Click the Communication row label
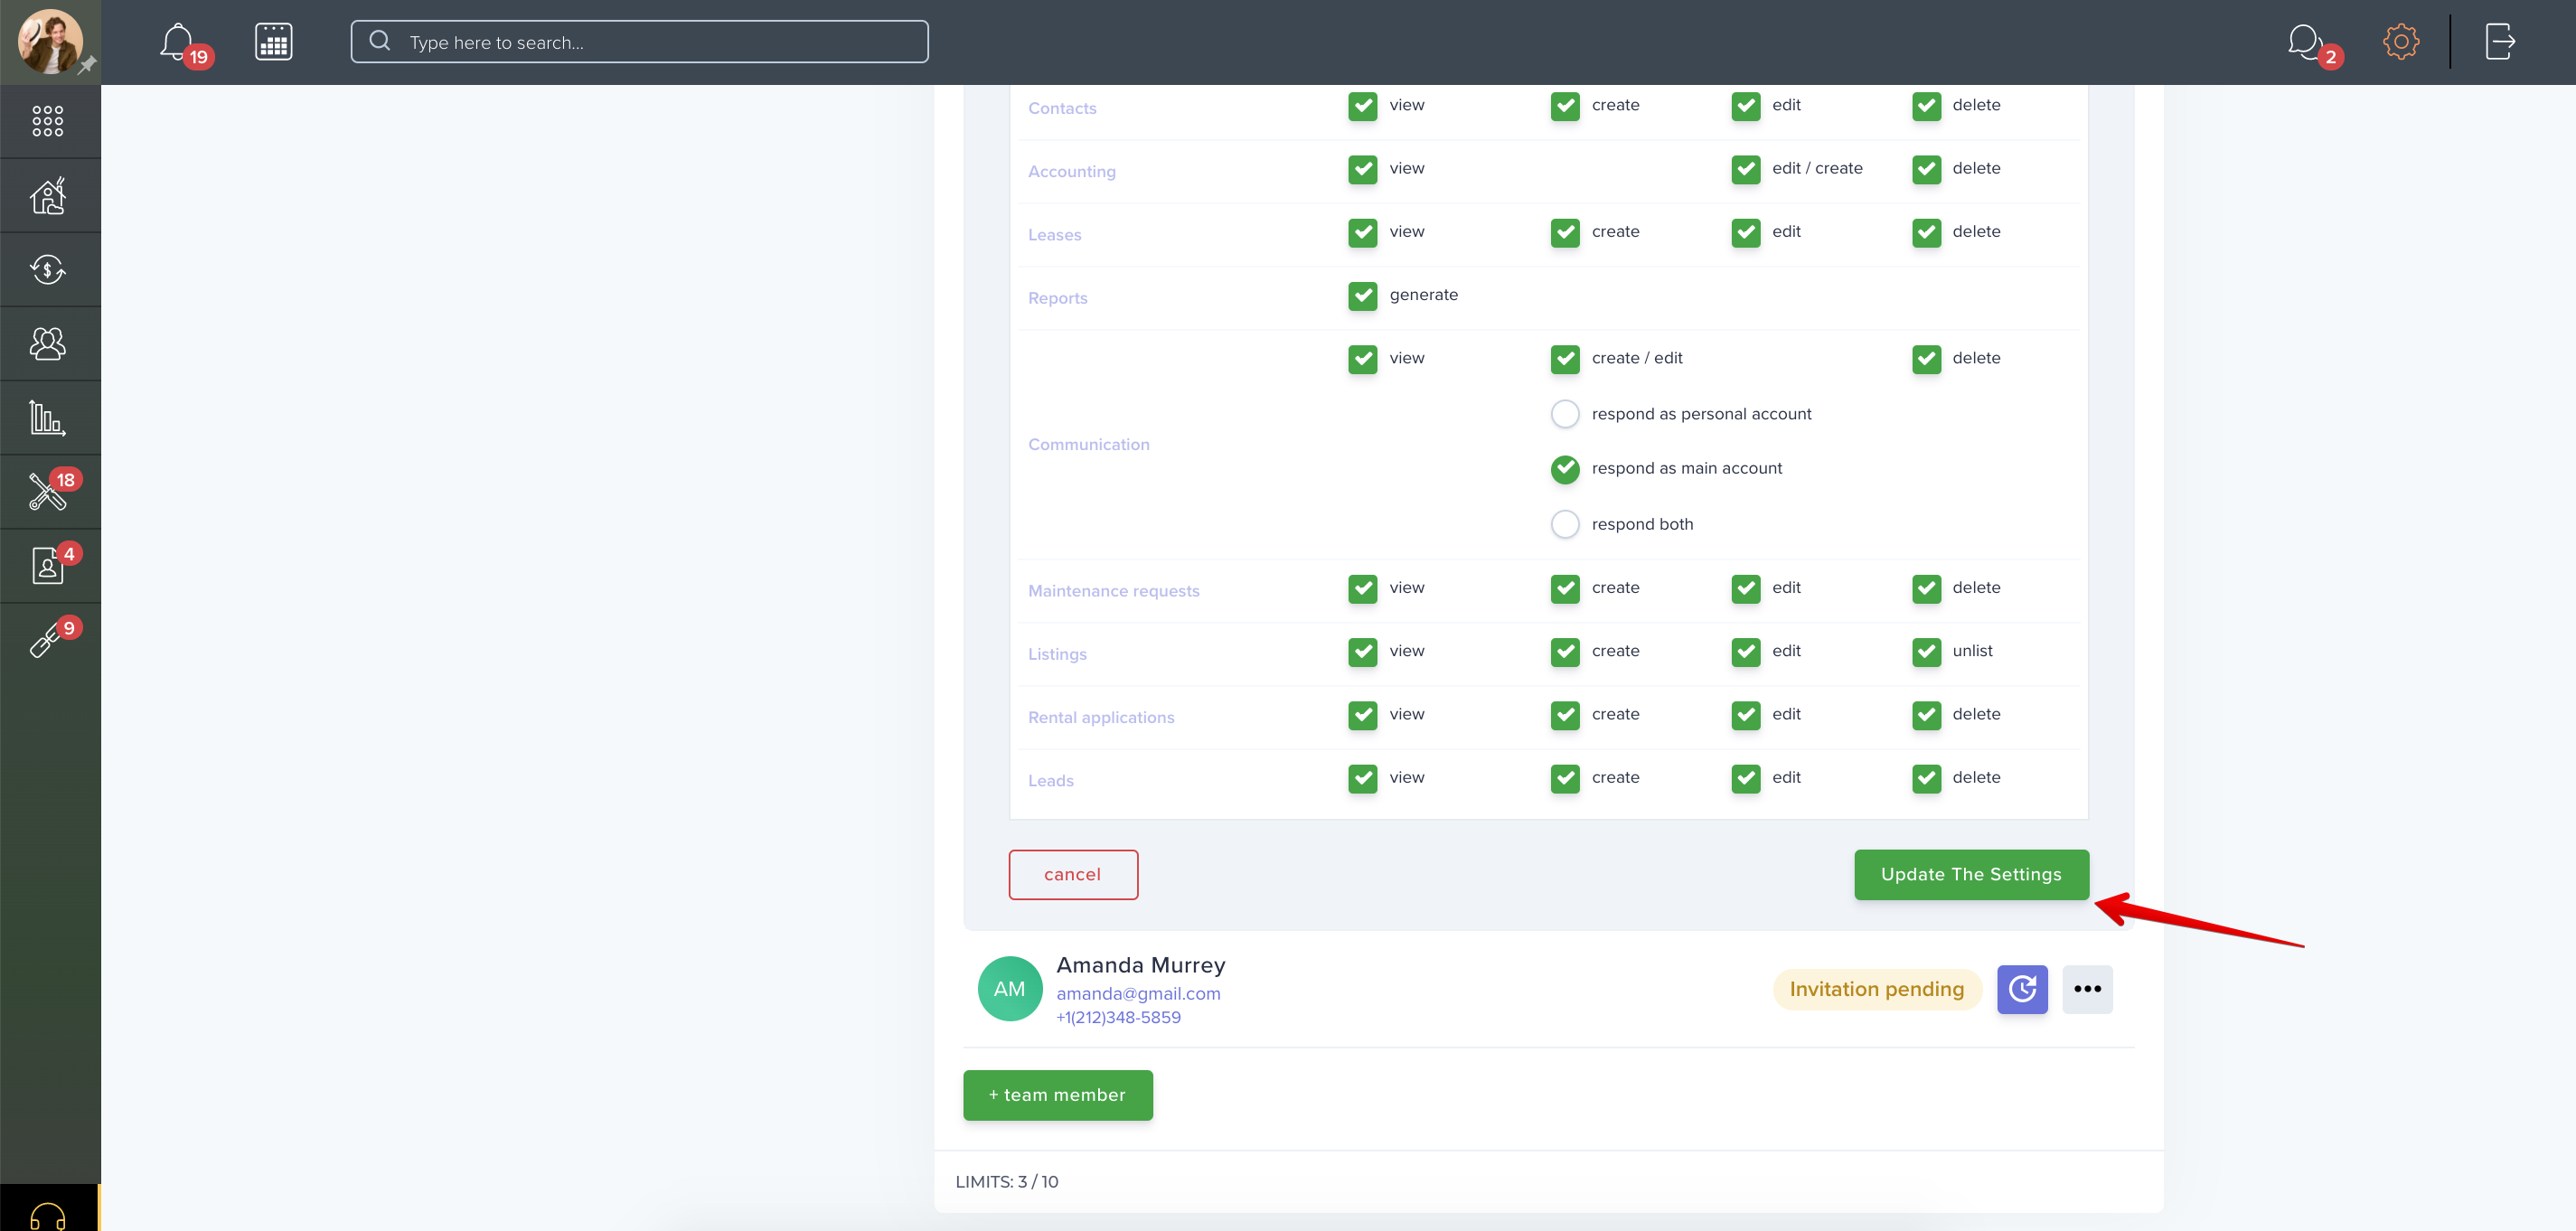This screenshot has height=1231, width=2576. tap(1088, 444)
